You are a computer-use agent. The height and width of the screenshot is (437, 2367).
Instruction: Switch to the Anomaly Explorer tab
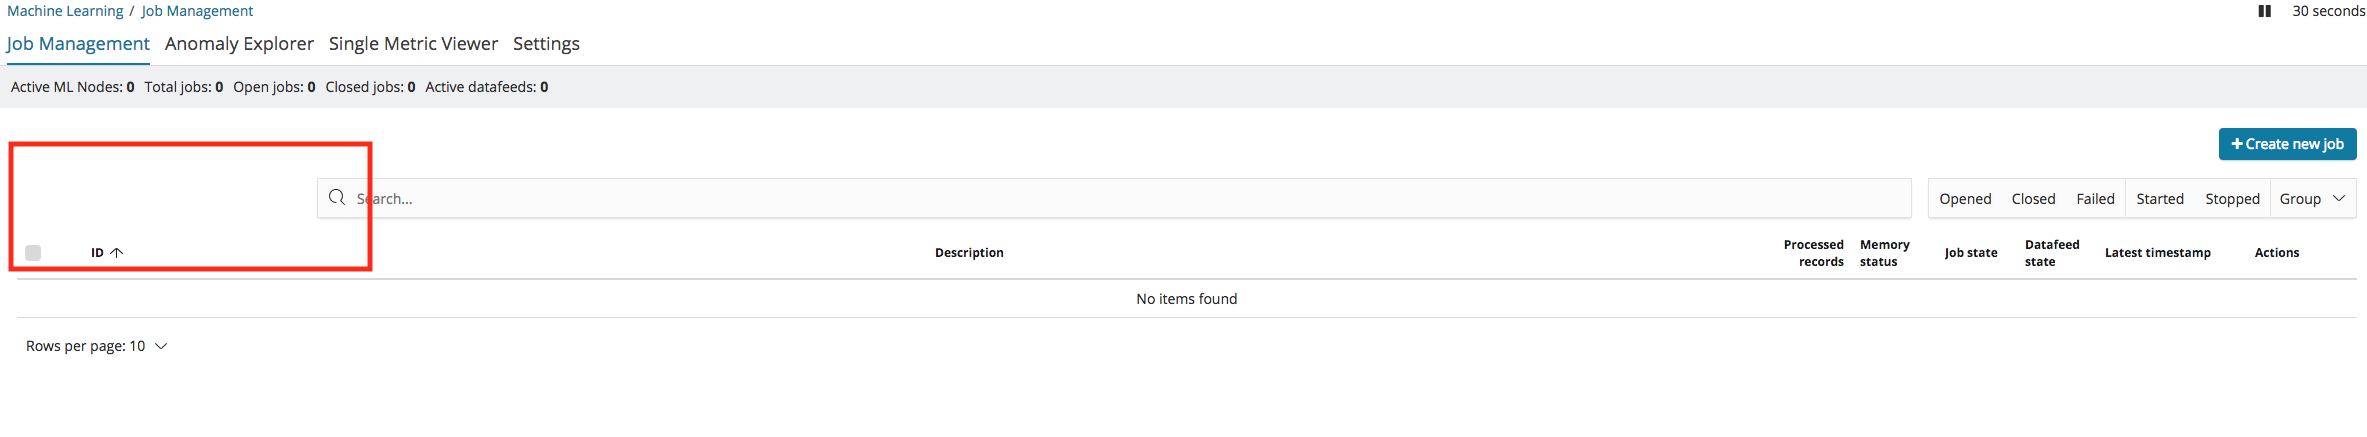coord(239,44)
